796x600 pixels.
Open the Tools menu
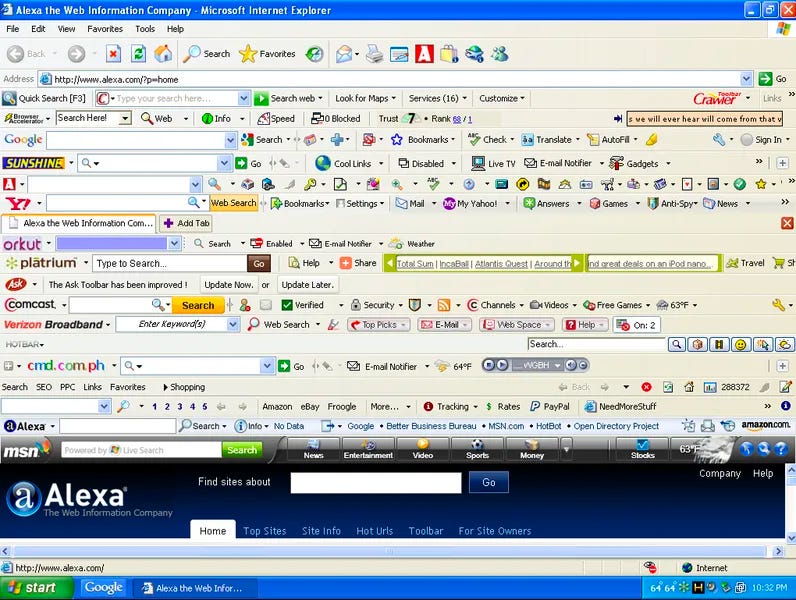click(145, 29)
